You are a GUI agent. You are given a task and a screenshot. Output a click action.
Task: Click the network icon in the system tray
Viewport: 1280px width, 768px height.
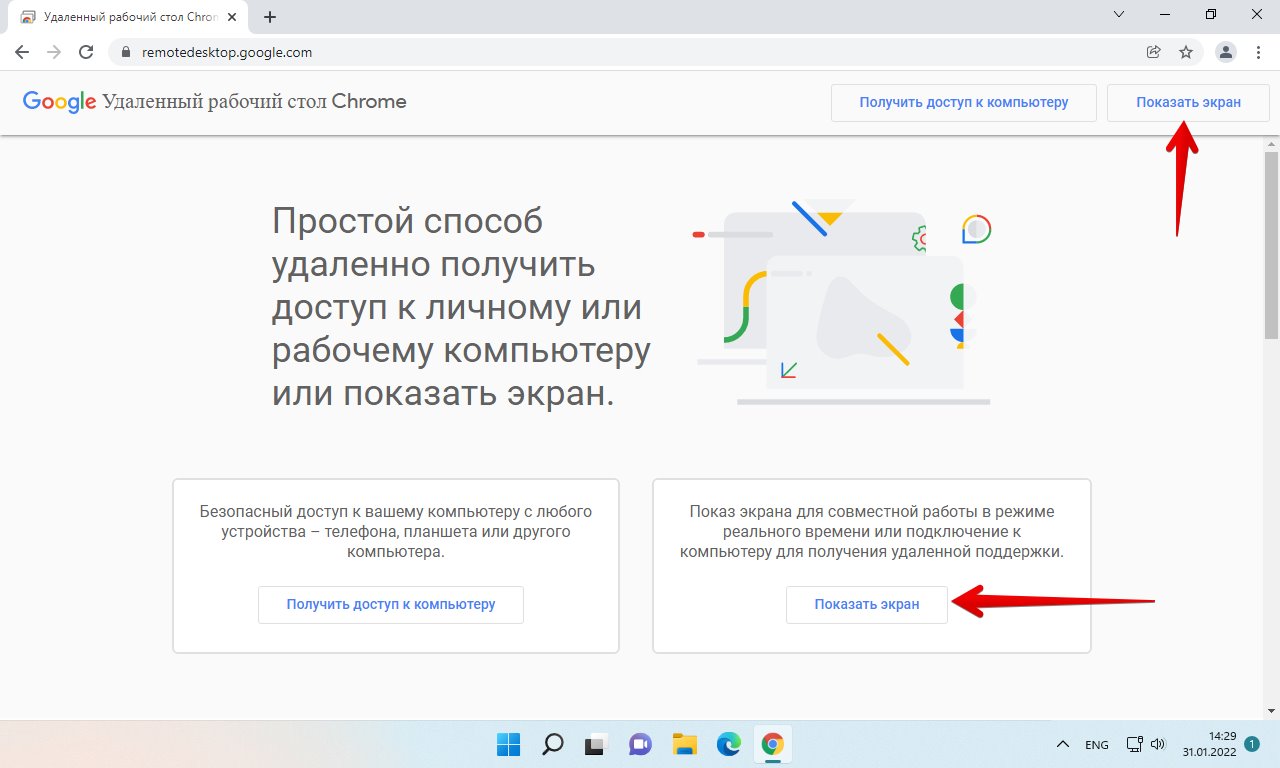1134,744
